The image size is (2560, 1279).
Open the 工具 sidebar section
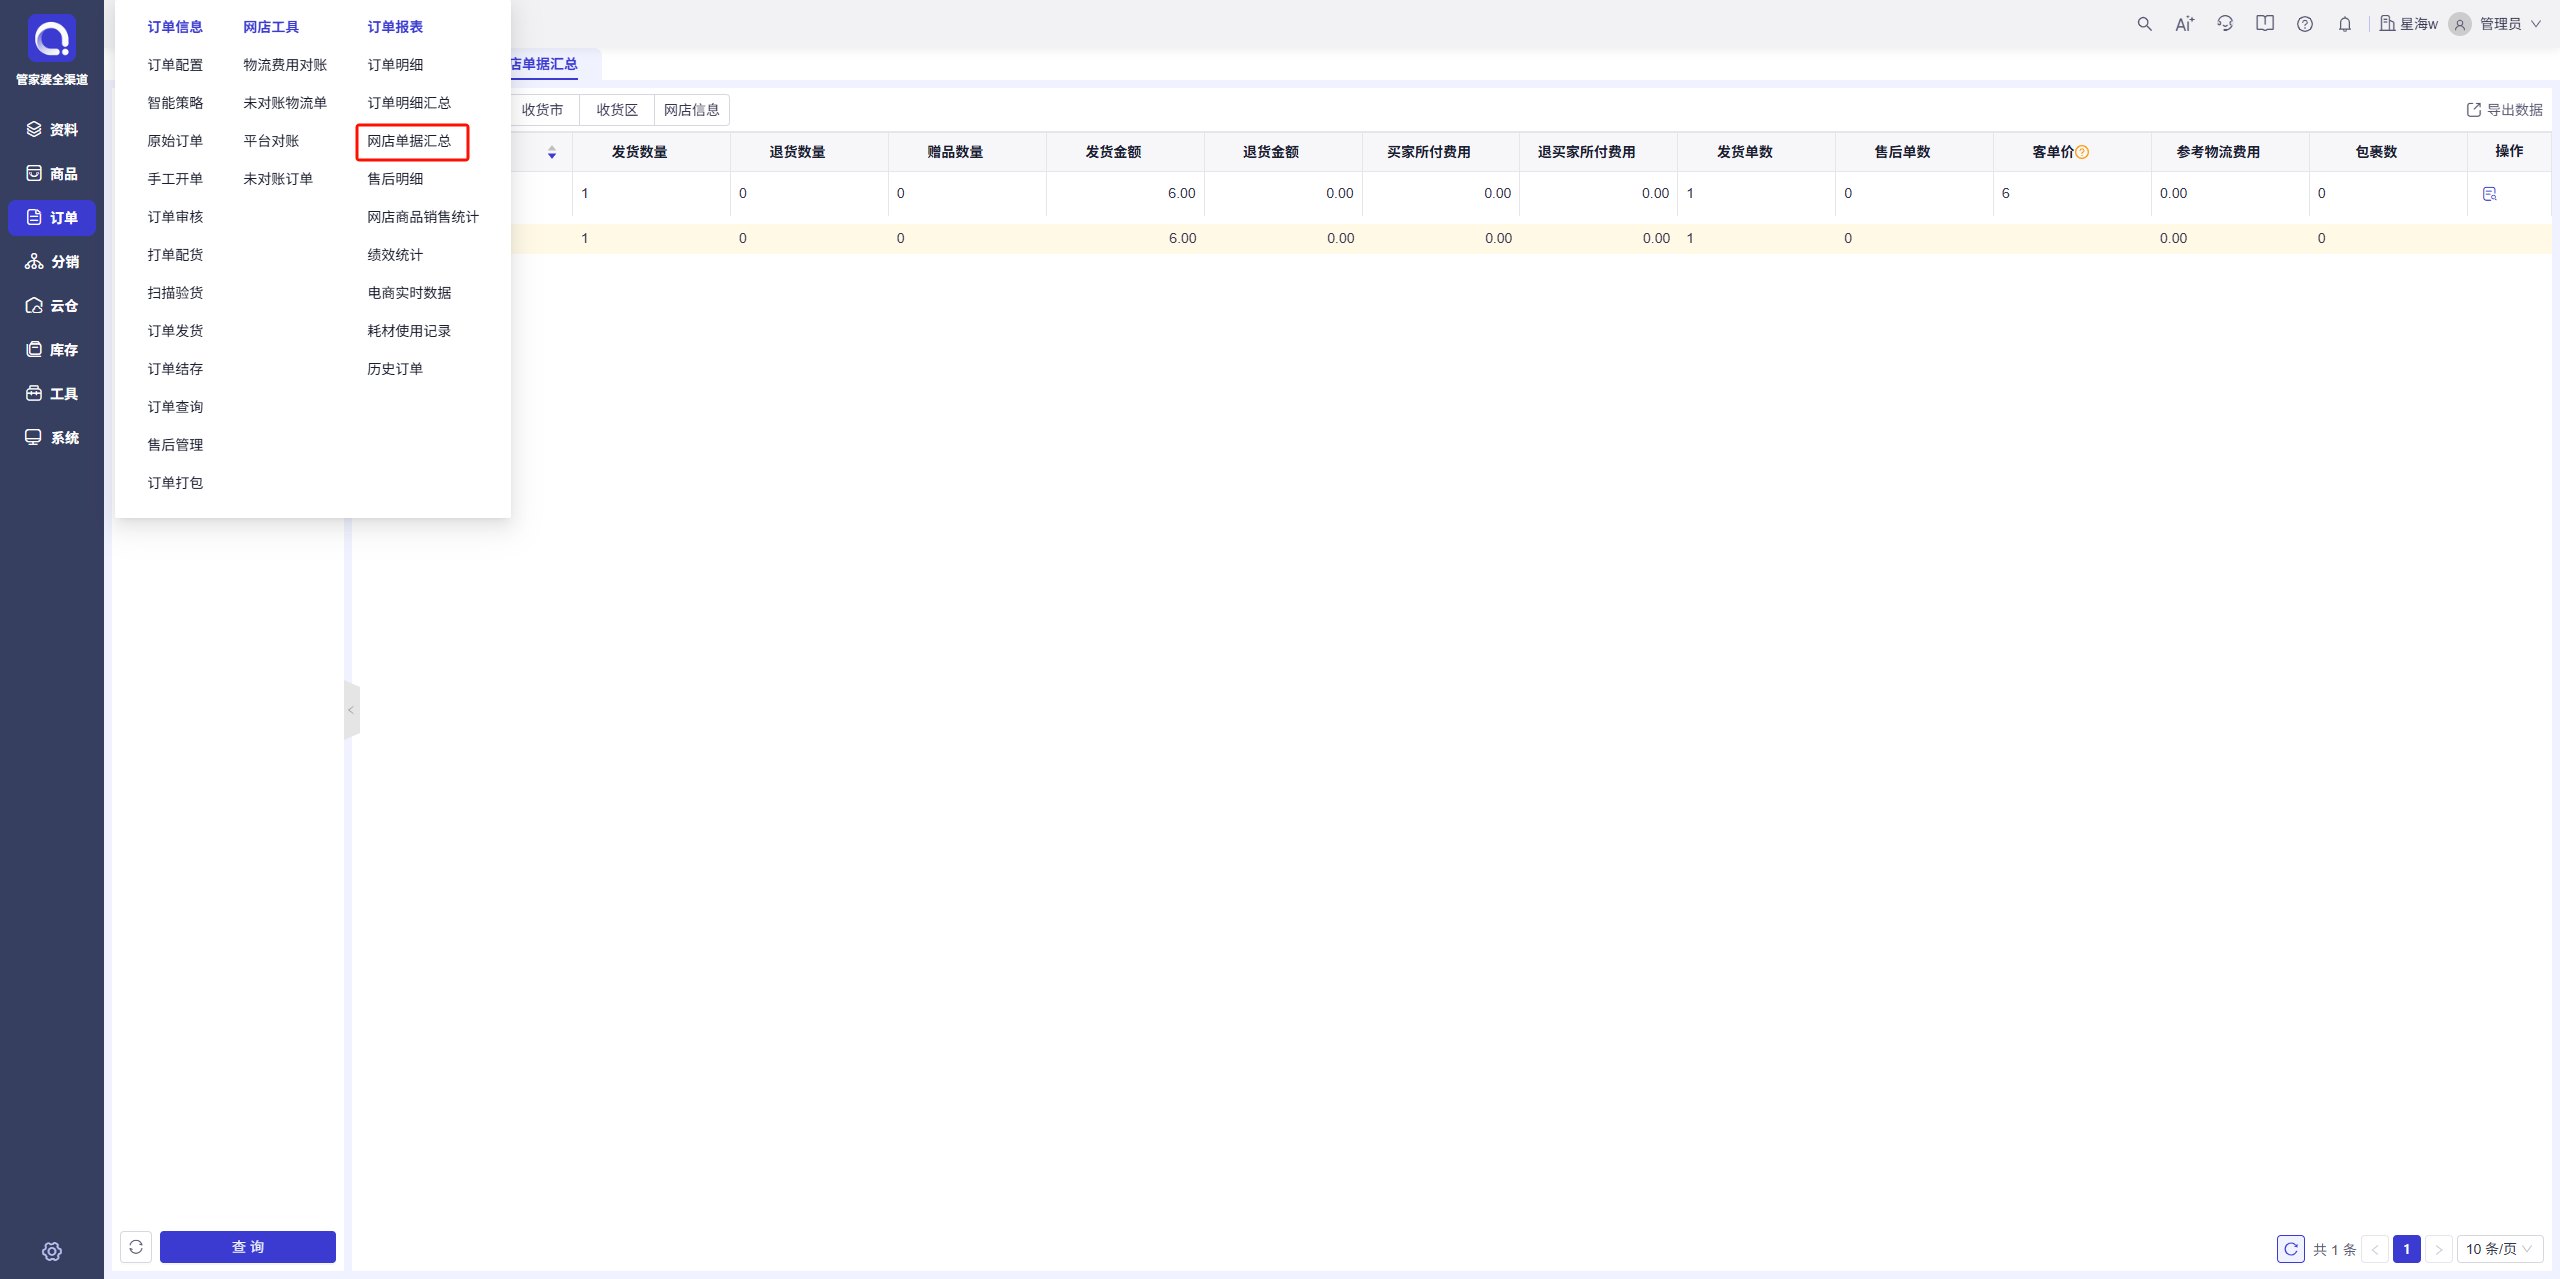[52, 393]
